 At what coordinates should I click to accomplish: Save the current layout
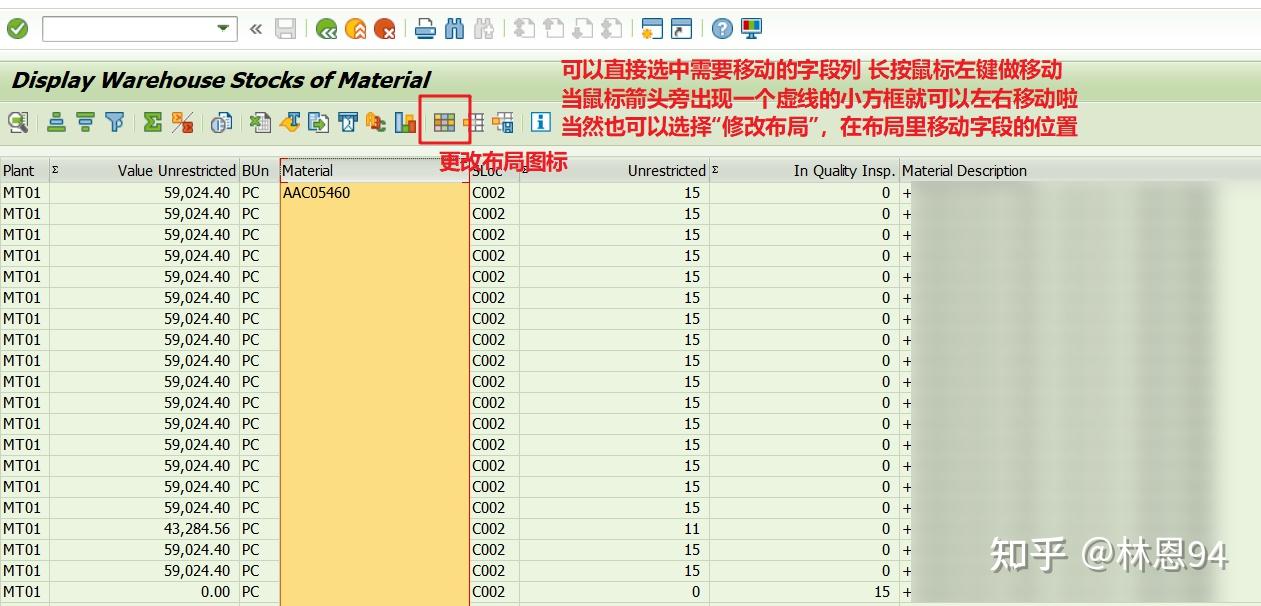505,121
